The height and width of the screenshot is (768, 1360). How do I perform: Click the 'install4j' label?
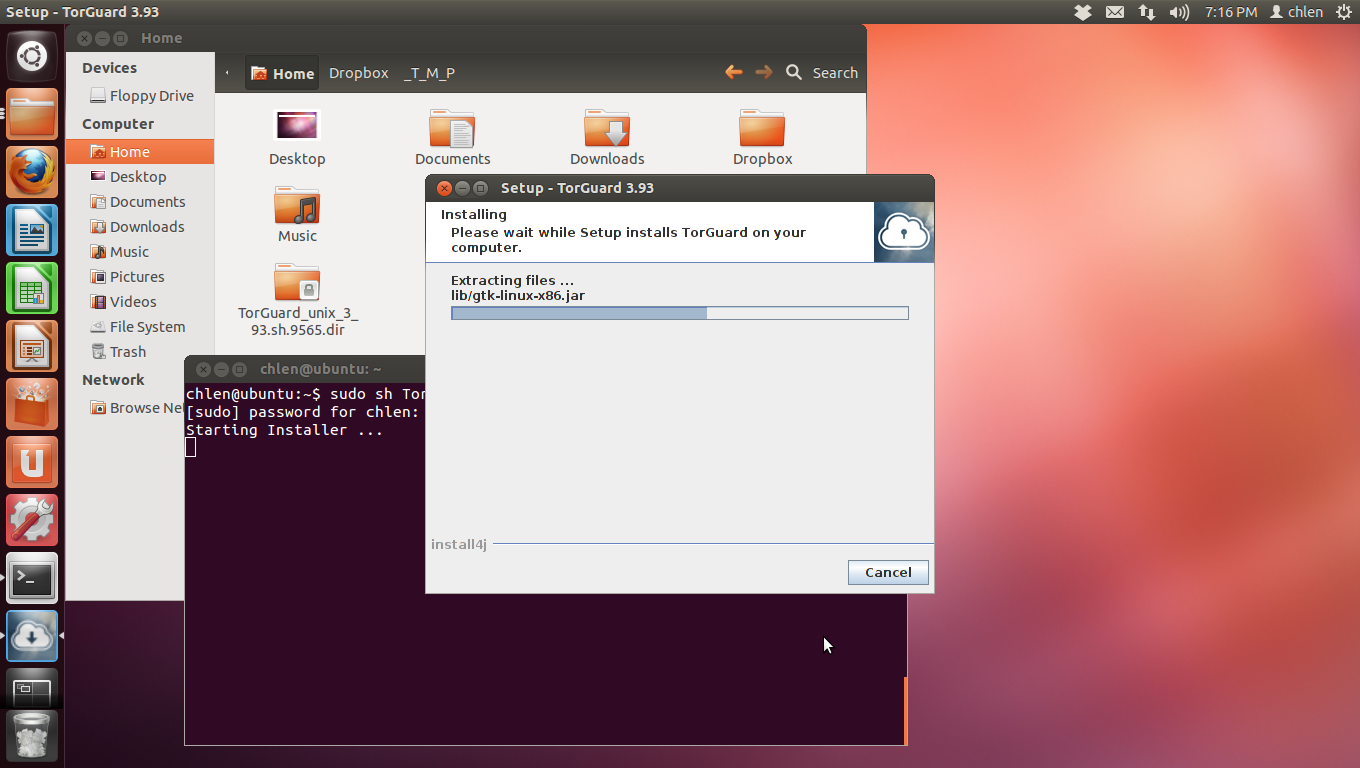(x=459, y=544)
